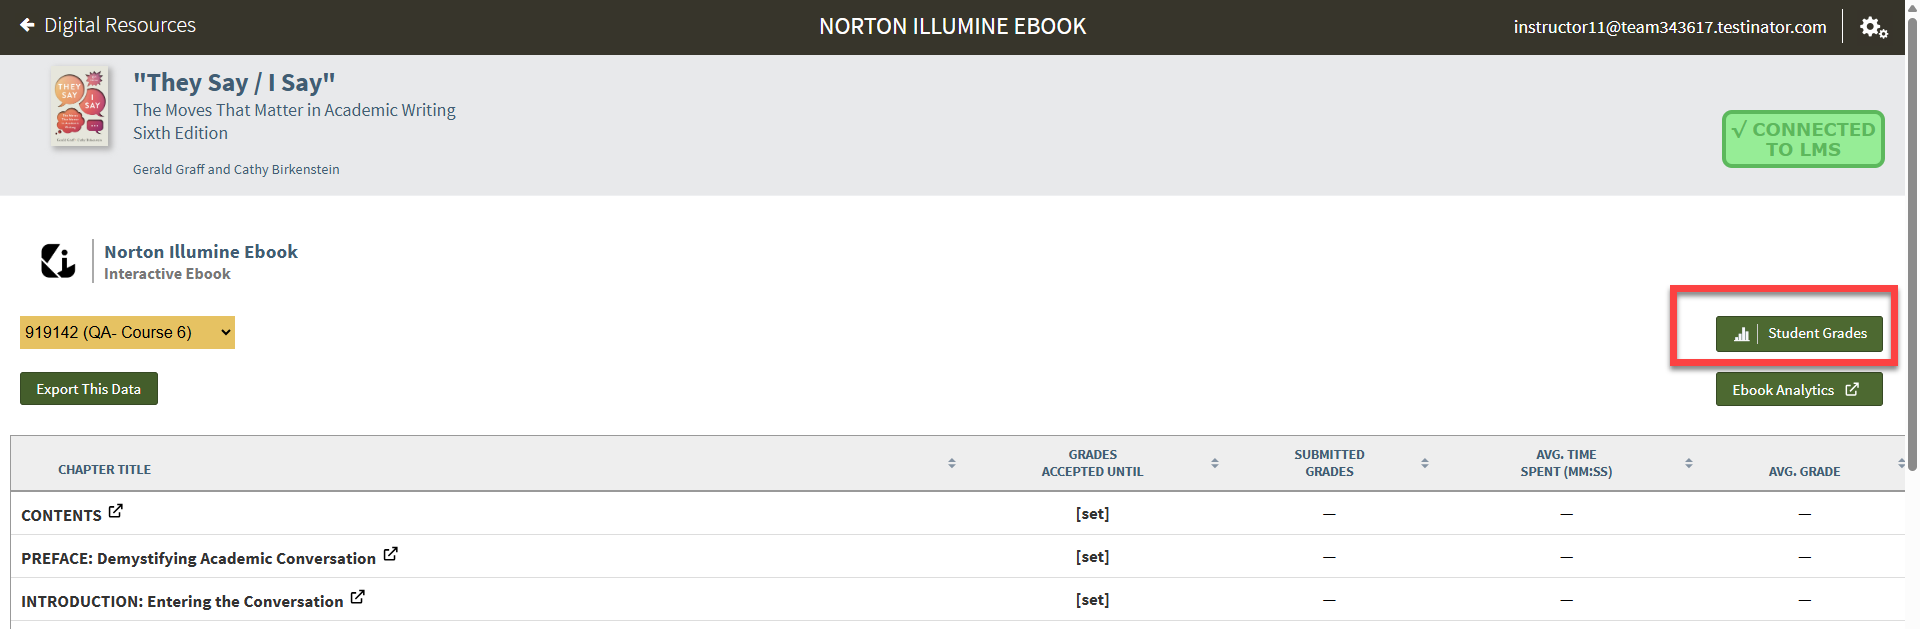1920x629 pixels.
Task: Open external link icon next to INTRODUCTION
Action: [358, 597]
